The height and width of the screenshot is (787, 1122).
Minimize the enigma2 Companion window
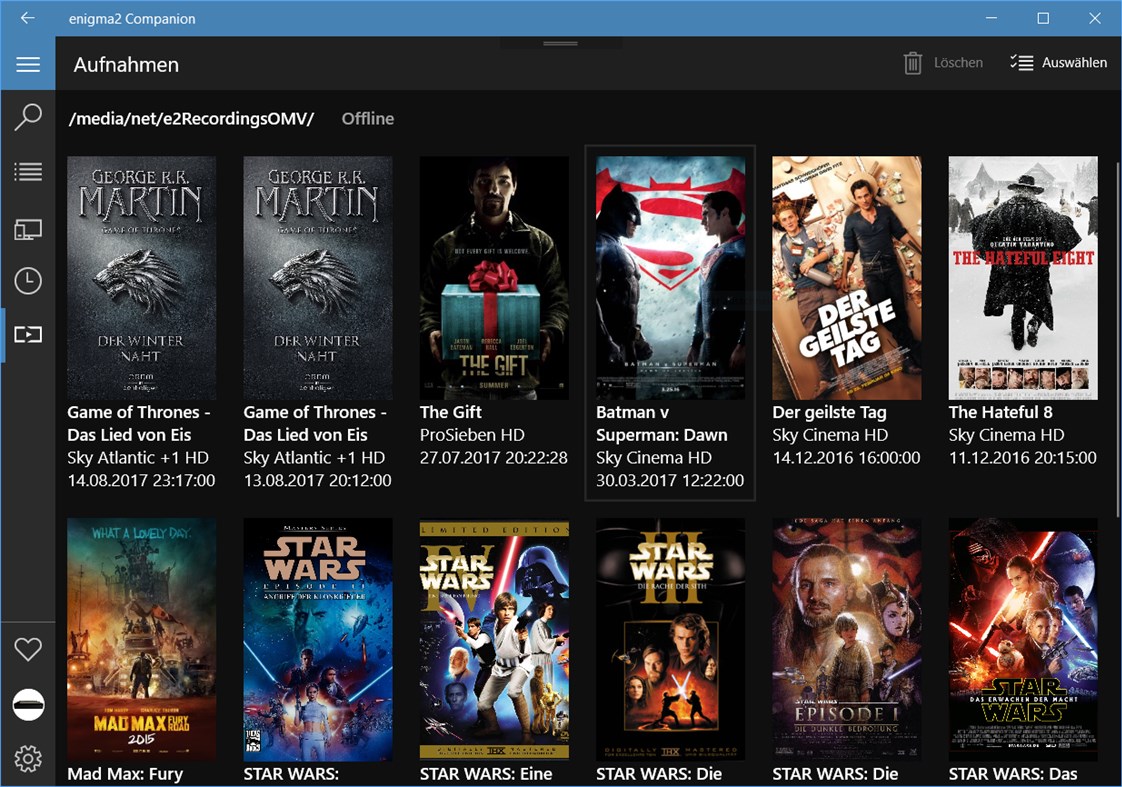coord(992,18)
